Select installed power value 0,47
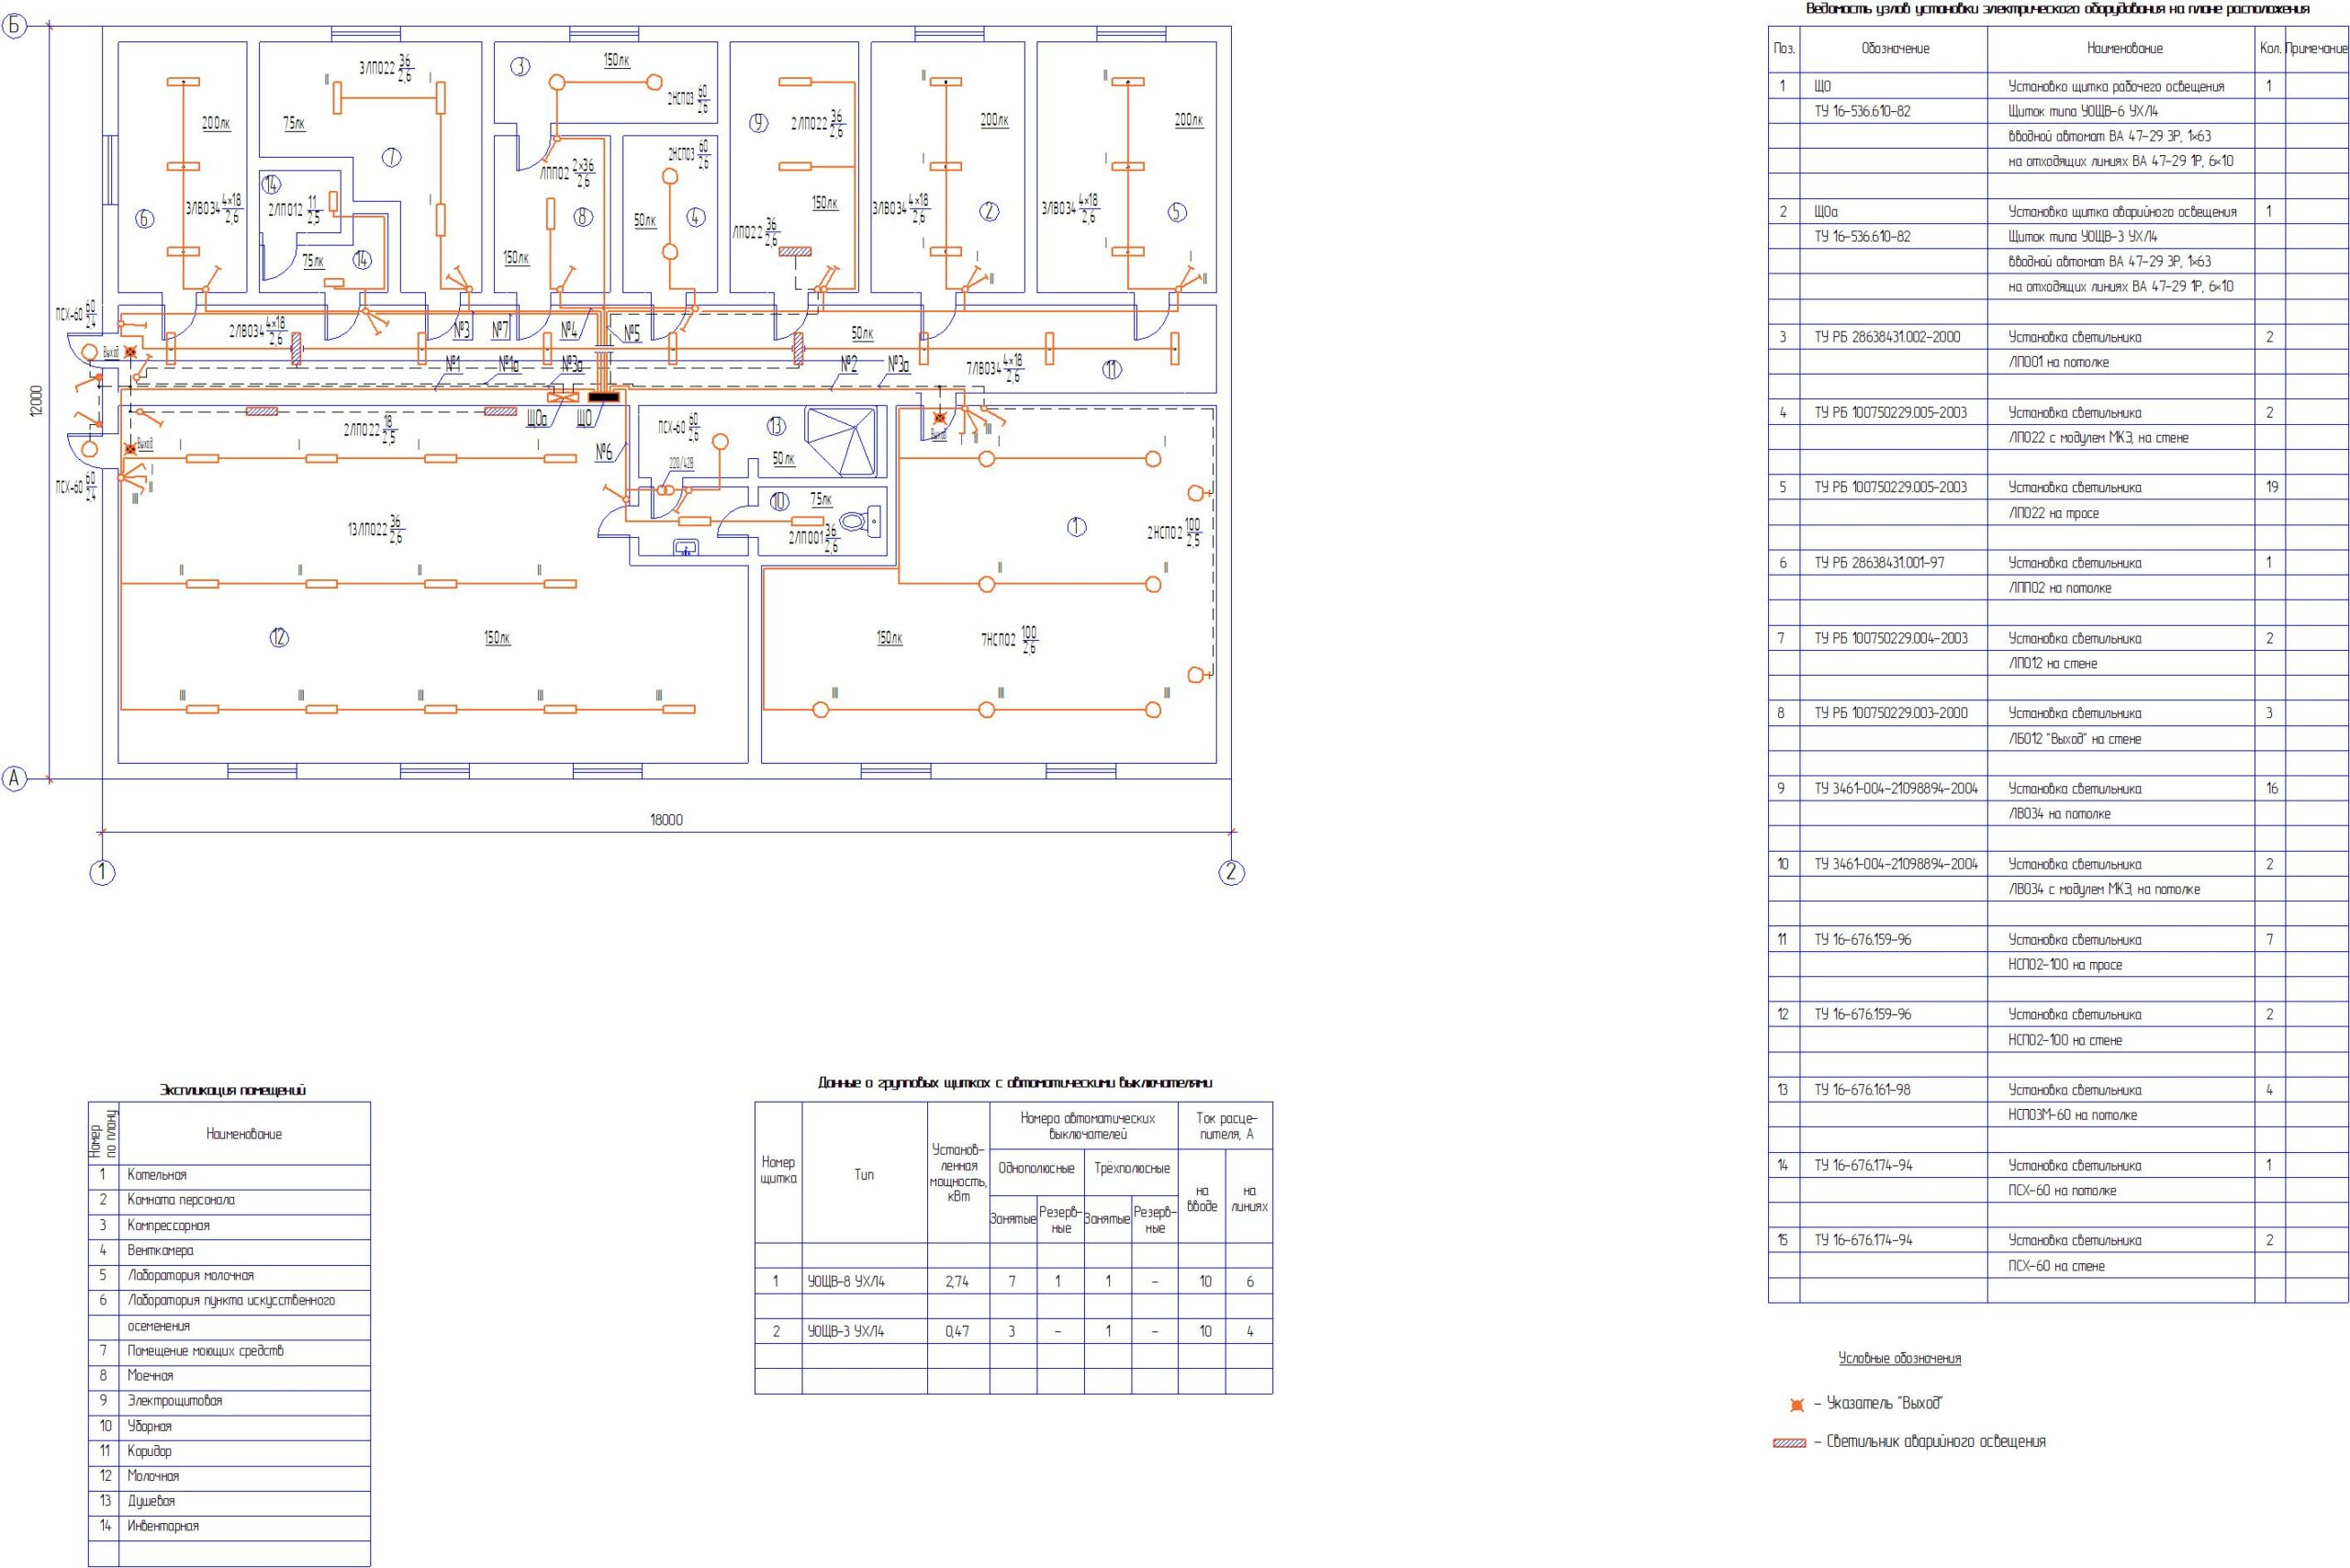2350x1568 pixels. (x=957, y=1332)
